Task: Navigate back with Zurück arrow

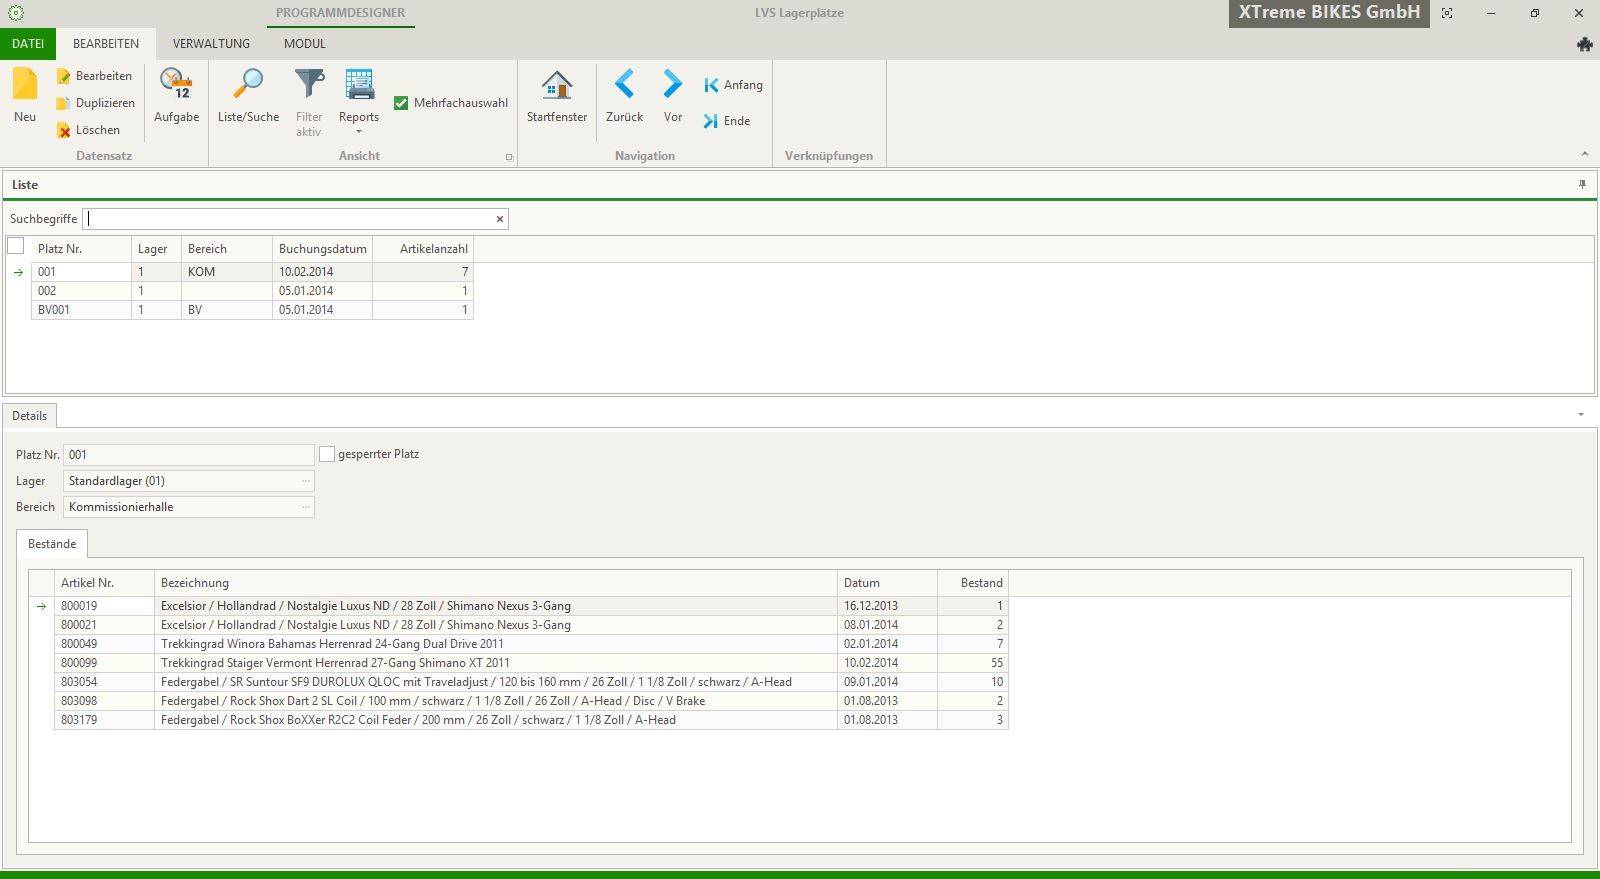Action: (624, 86)
